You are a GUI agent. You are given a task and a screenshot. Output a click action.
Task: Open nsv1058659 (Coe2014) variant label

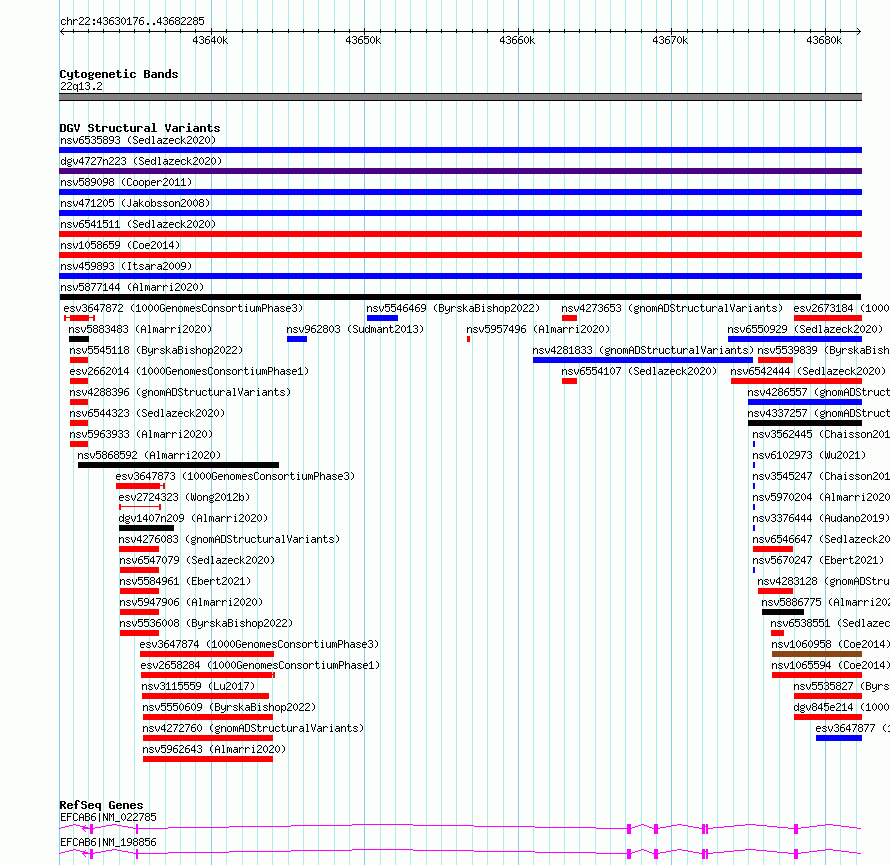120,245
